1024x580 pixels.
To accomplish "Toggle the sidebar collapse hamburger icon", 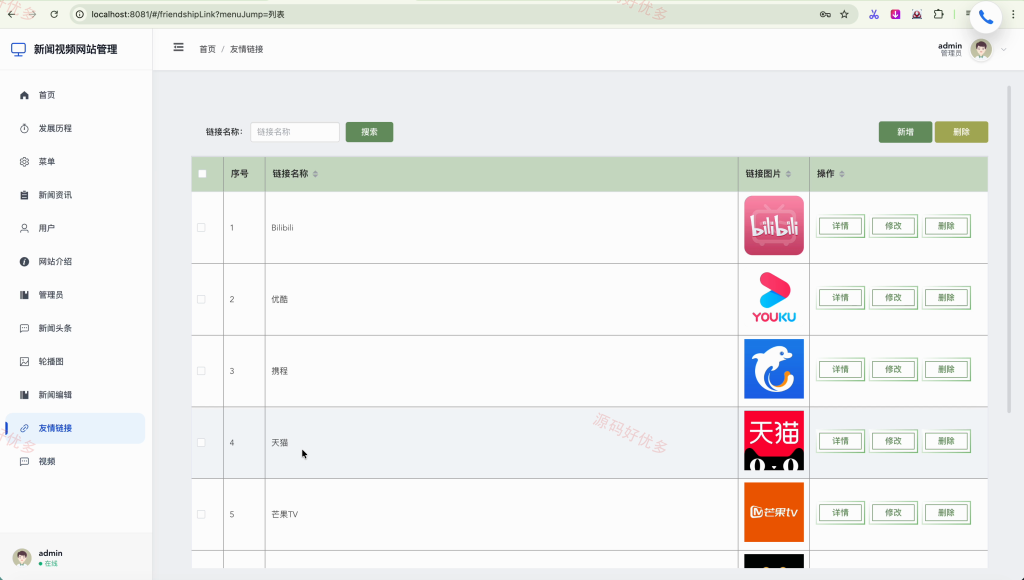I will click(178, 48).
